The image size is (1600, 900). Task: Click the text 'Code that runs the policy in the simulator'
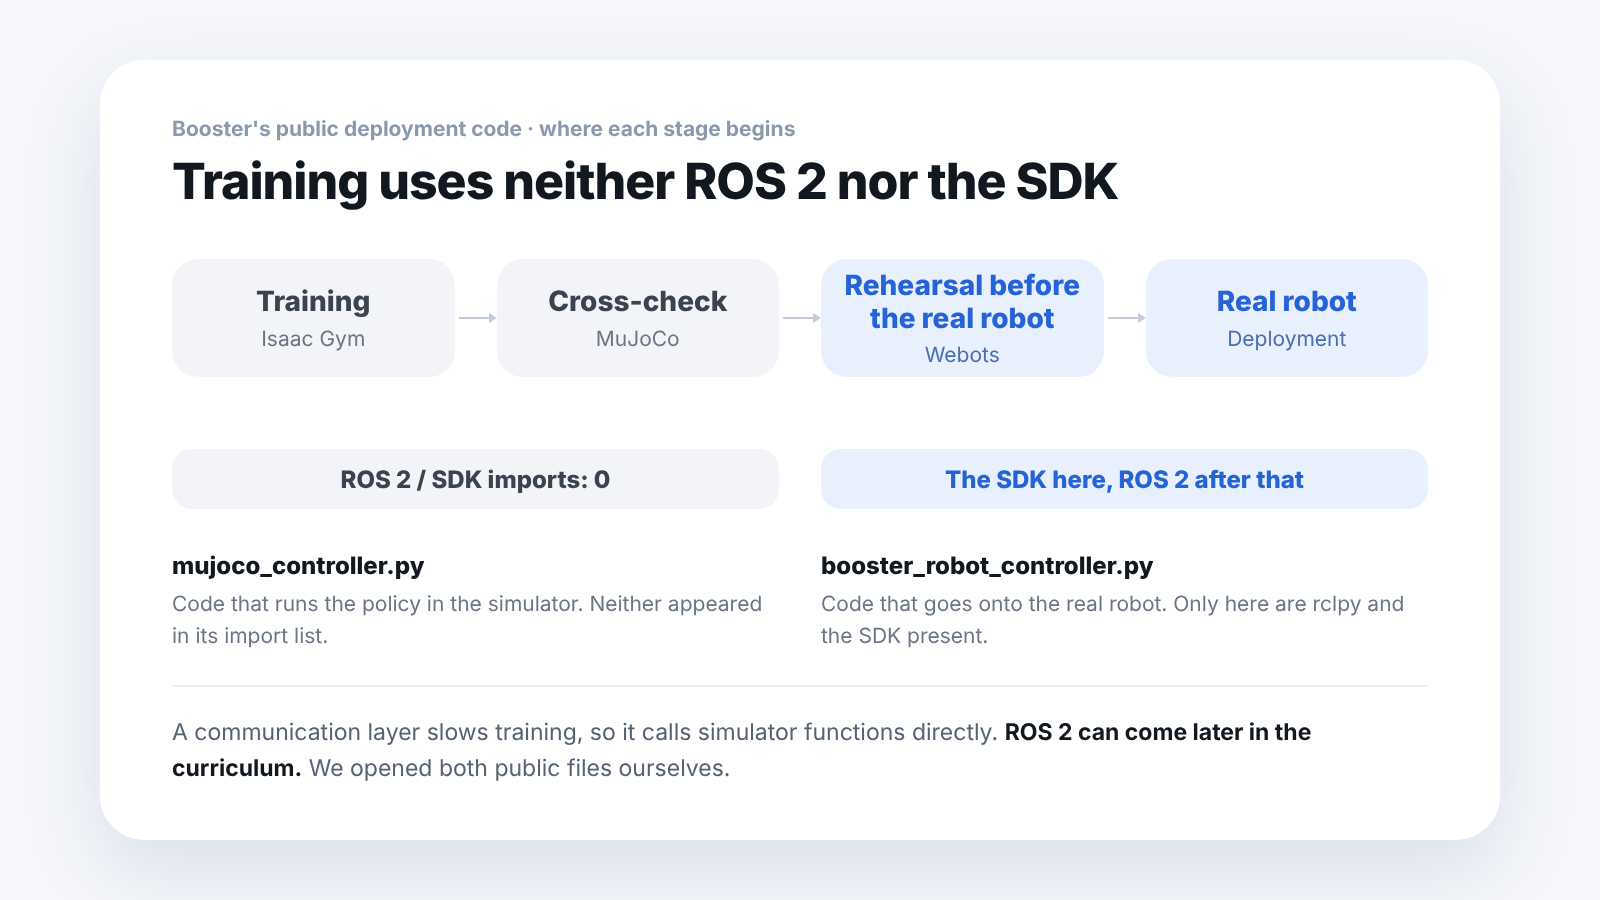377,604
